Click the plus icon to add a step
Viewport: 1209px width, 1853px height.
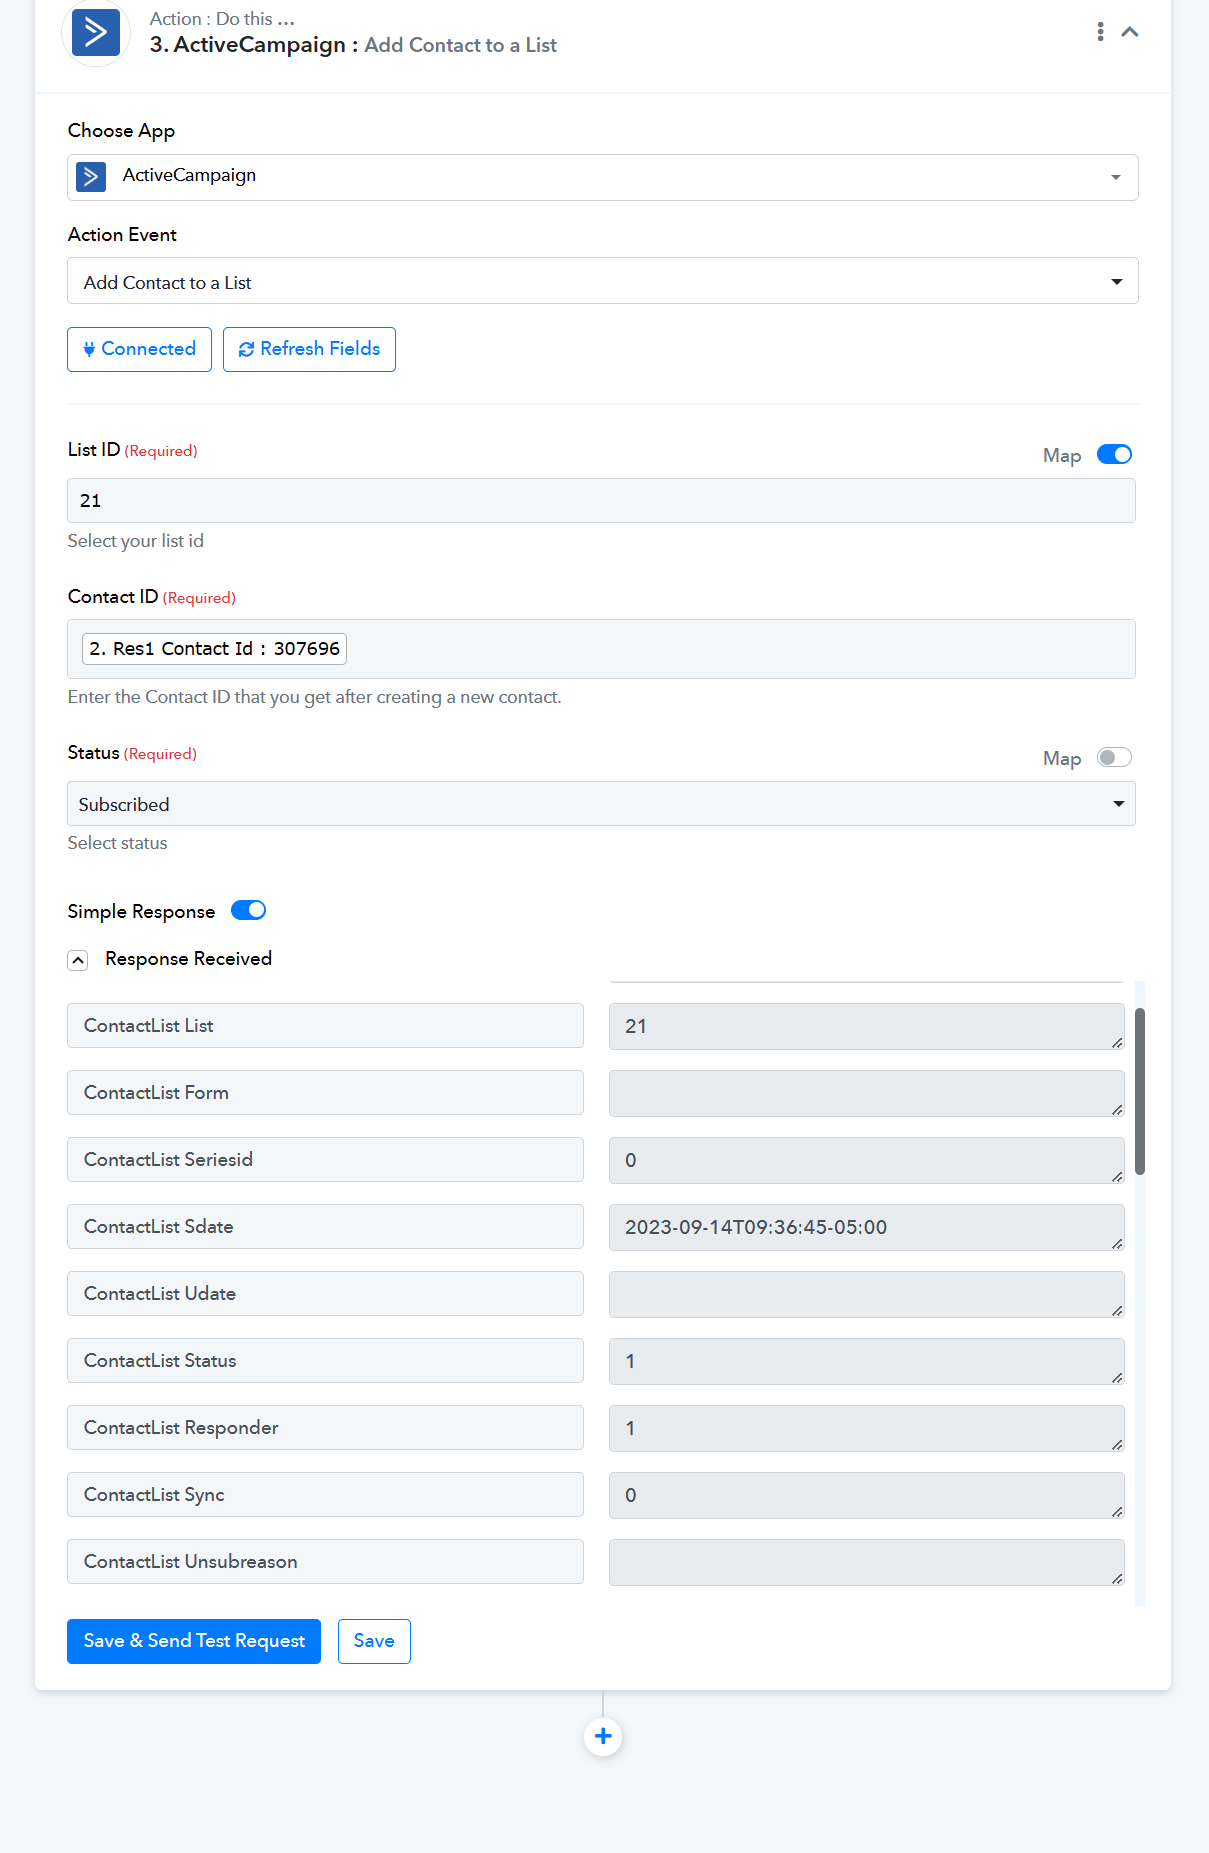(x=603, y=1736)
